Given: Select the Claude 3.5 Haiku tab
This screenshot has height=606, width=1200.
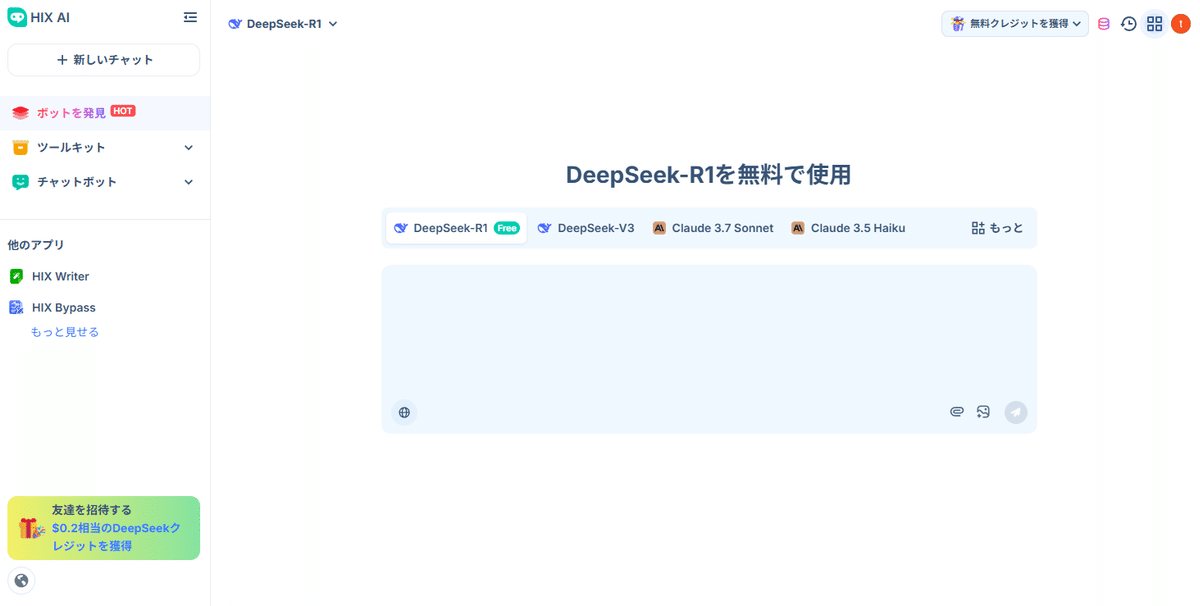Looking at the screenshot, I should click(x=849, y=227).
